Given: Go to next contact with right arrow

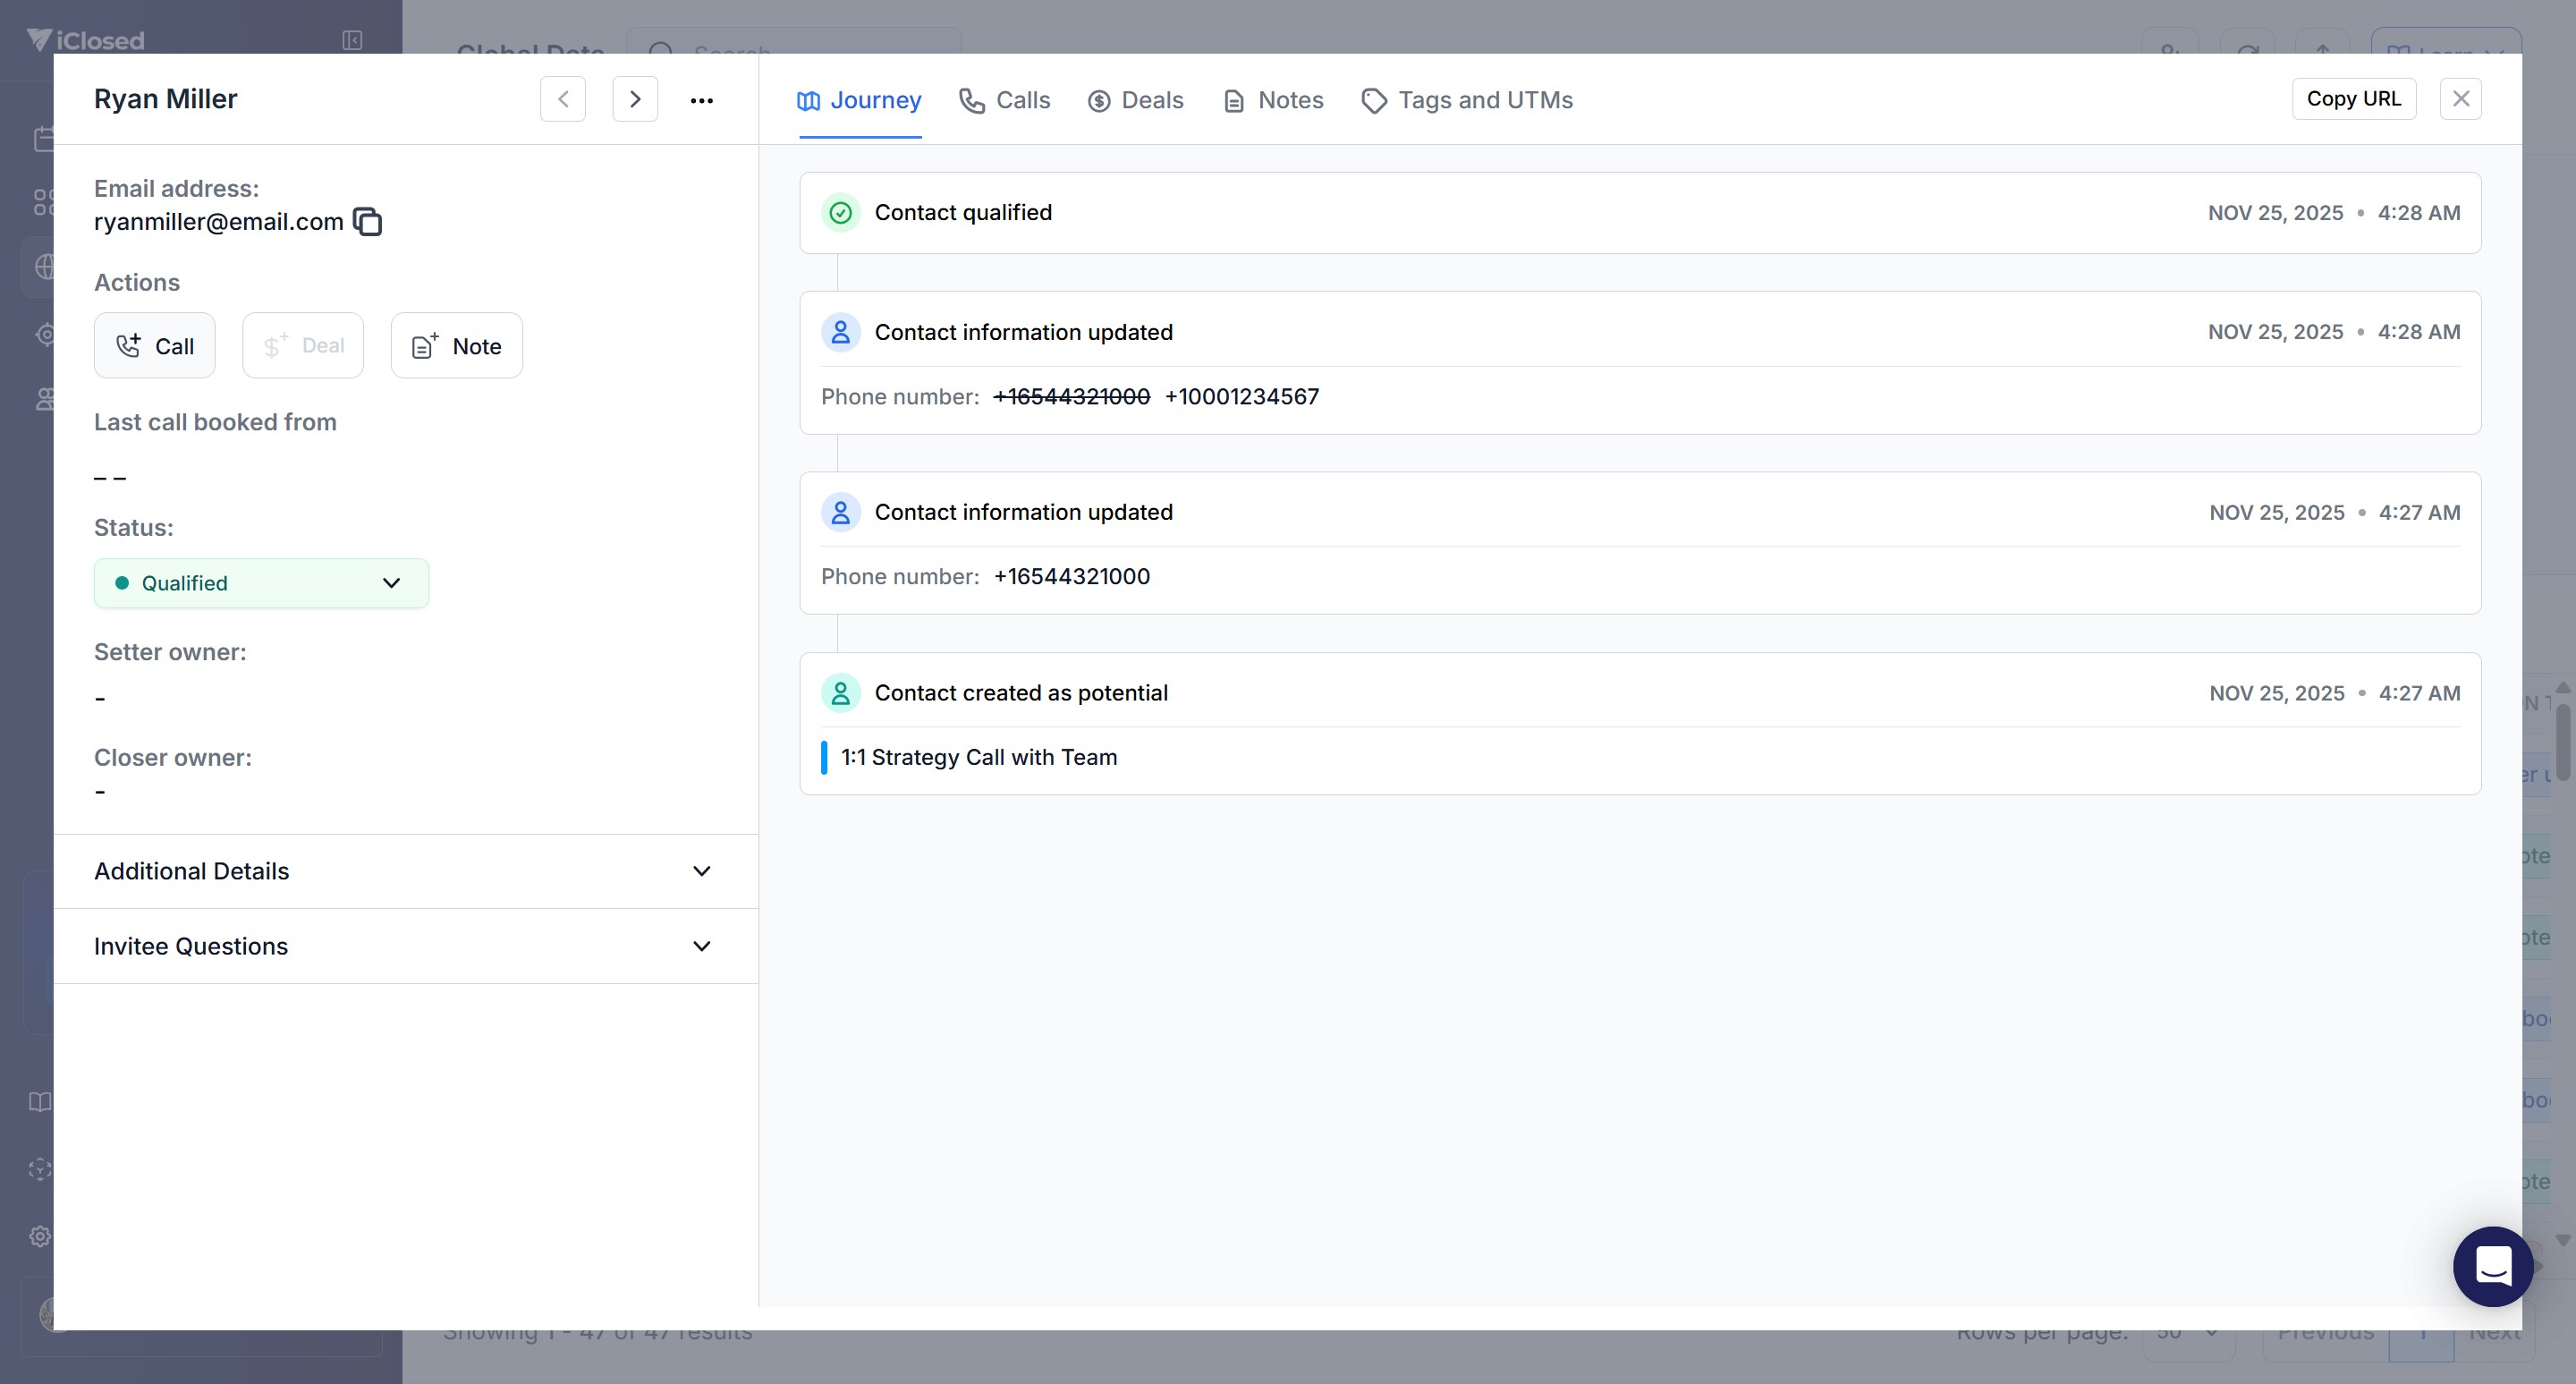Looking at the screenshot, I should click(635, 99).
